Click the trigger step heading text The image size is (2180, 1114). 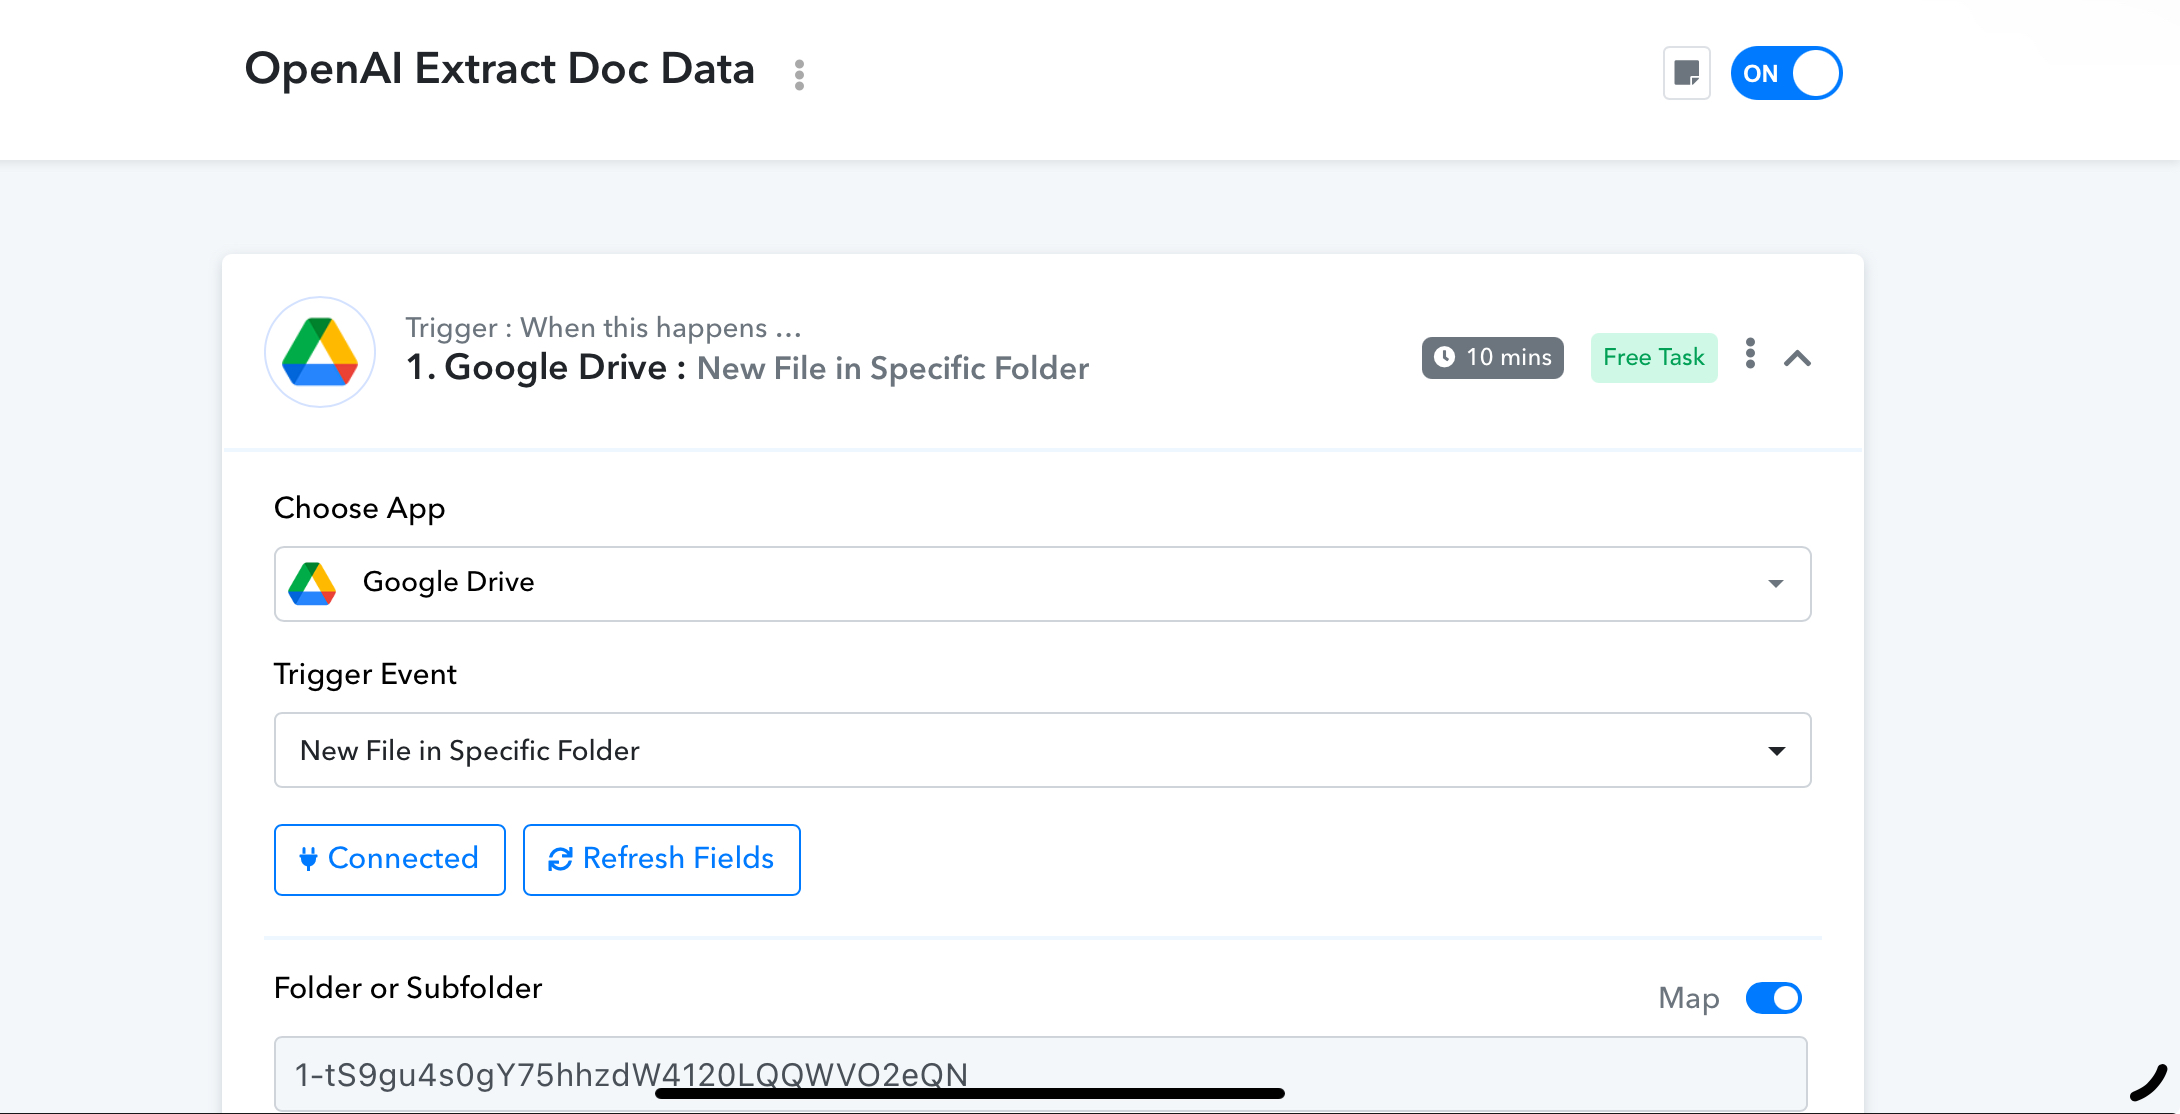tap(747, 368)
